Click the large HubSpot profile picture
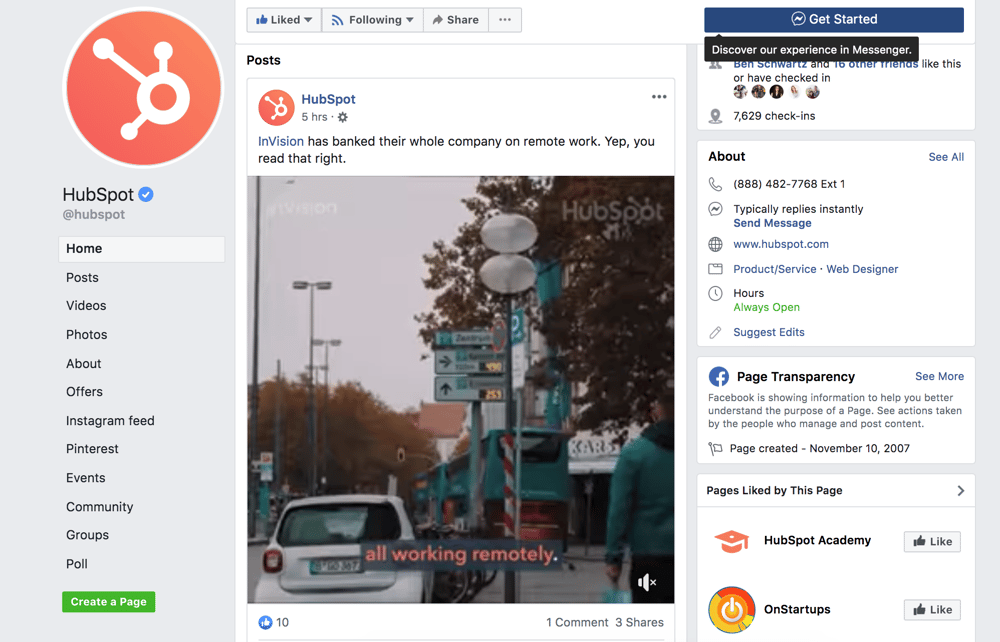This screenshot has width=1000, height=642. (x=143, y=87)
